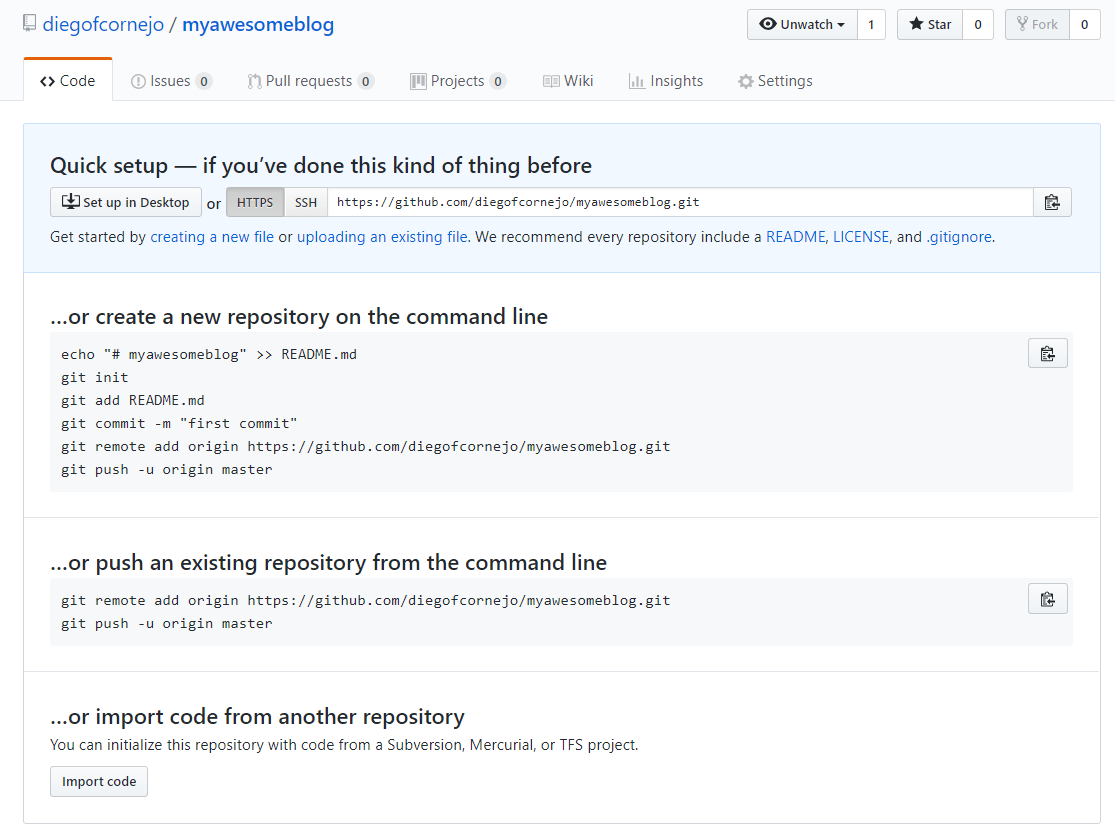Image resolution: width=1115 pixels, height=836 pixels.
Task: Open the Wiki tab
Action: tap(568, 80)
